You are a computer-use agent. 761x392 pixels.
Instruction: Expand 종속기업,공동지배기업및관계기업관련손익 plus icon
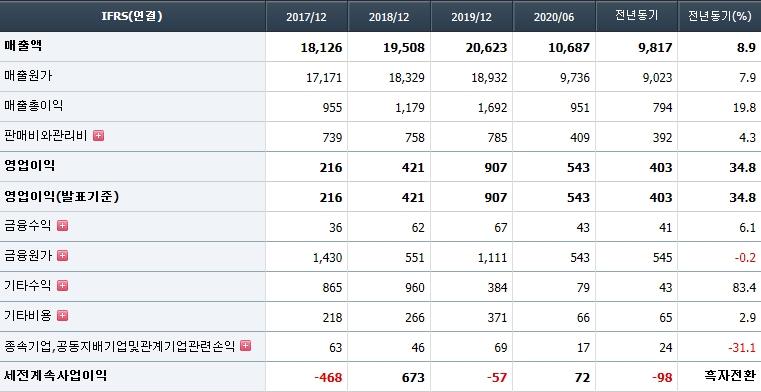pyautogui.click(x=246, y=346)
